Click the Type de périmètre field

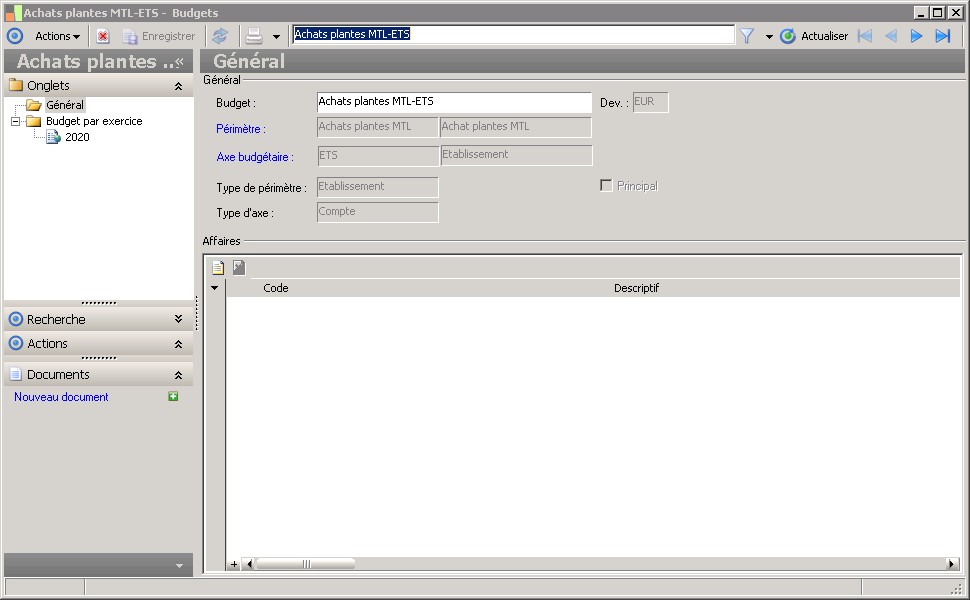click(x=377, y=187)
